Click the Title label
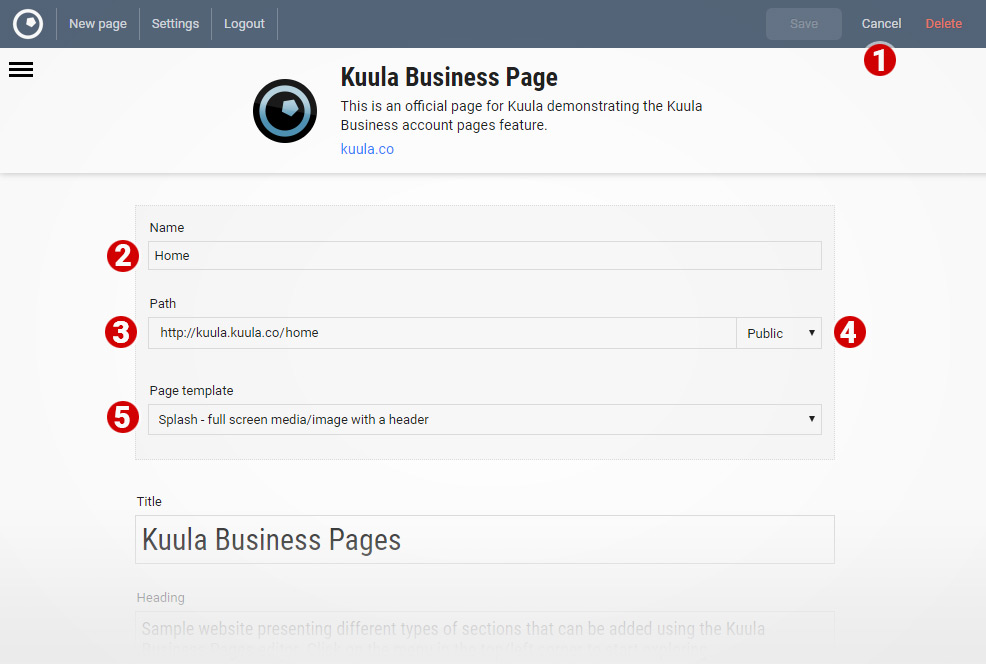 pyautogui.click(x=149, y=501)
